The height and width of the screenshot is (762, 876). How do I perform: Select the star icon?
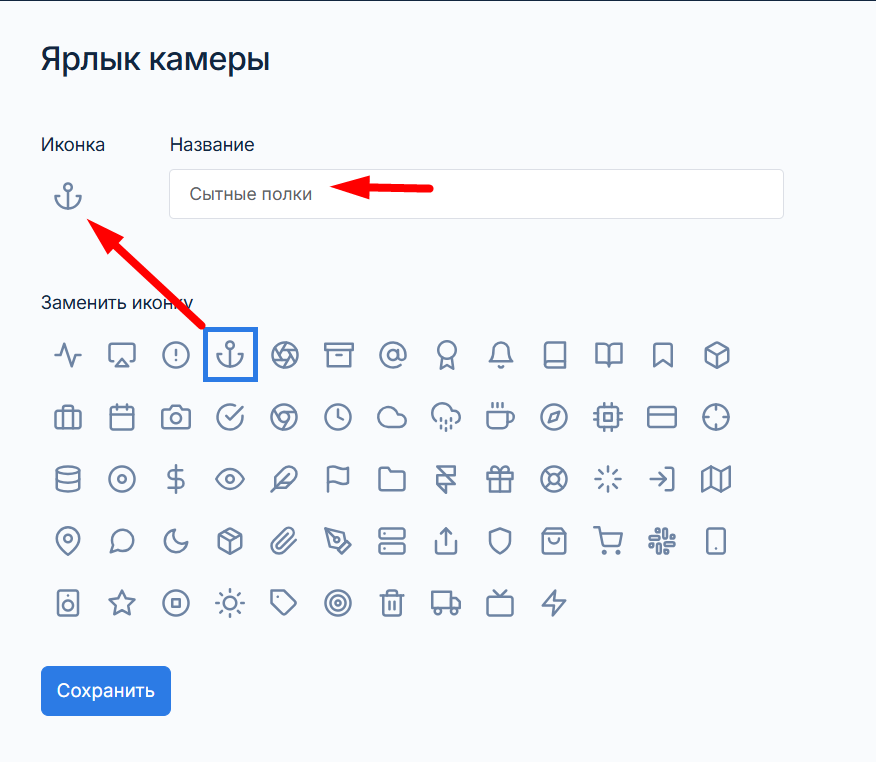pyautogui.click(x=122, y=603)
